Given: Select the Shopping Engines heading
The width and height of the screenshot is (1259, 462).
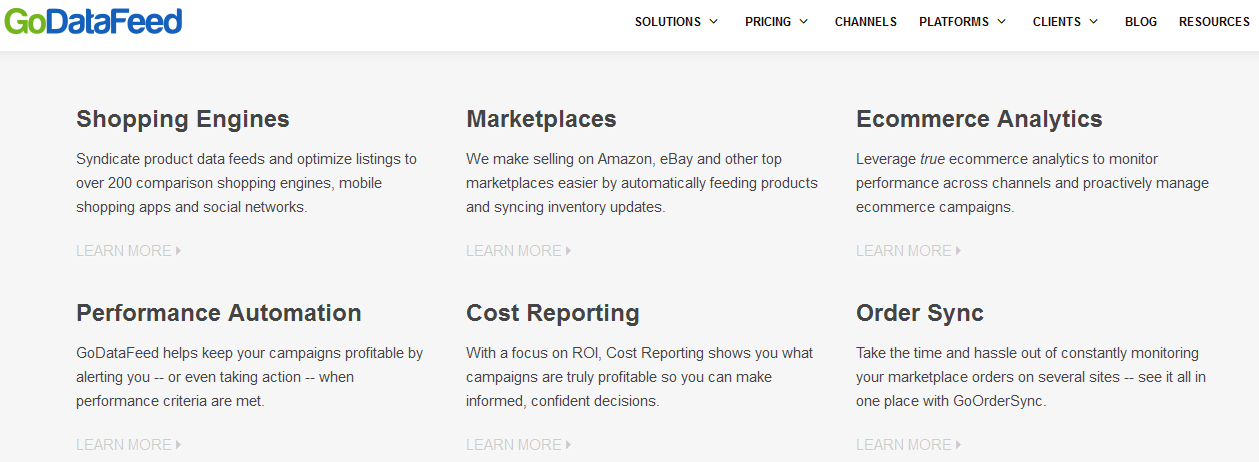Looking at the screenshot, I should [x=183, y=119].
